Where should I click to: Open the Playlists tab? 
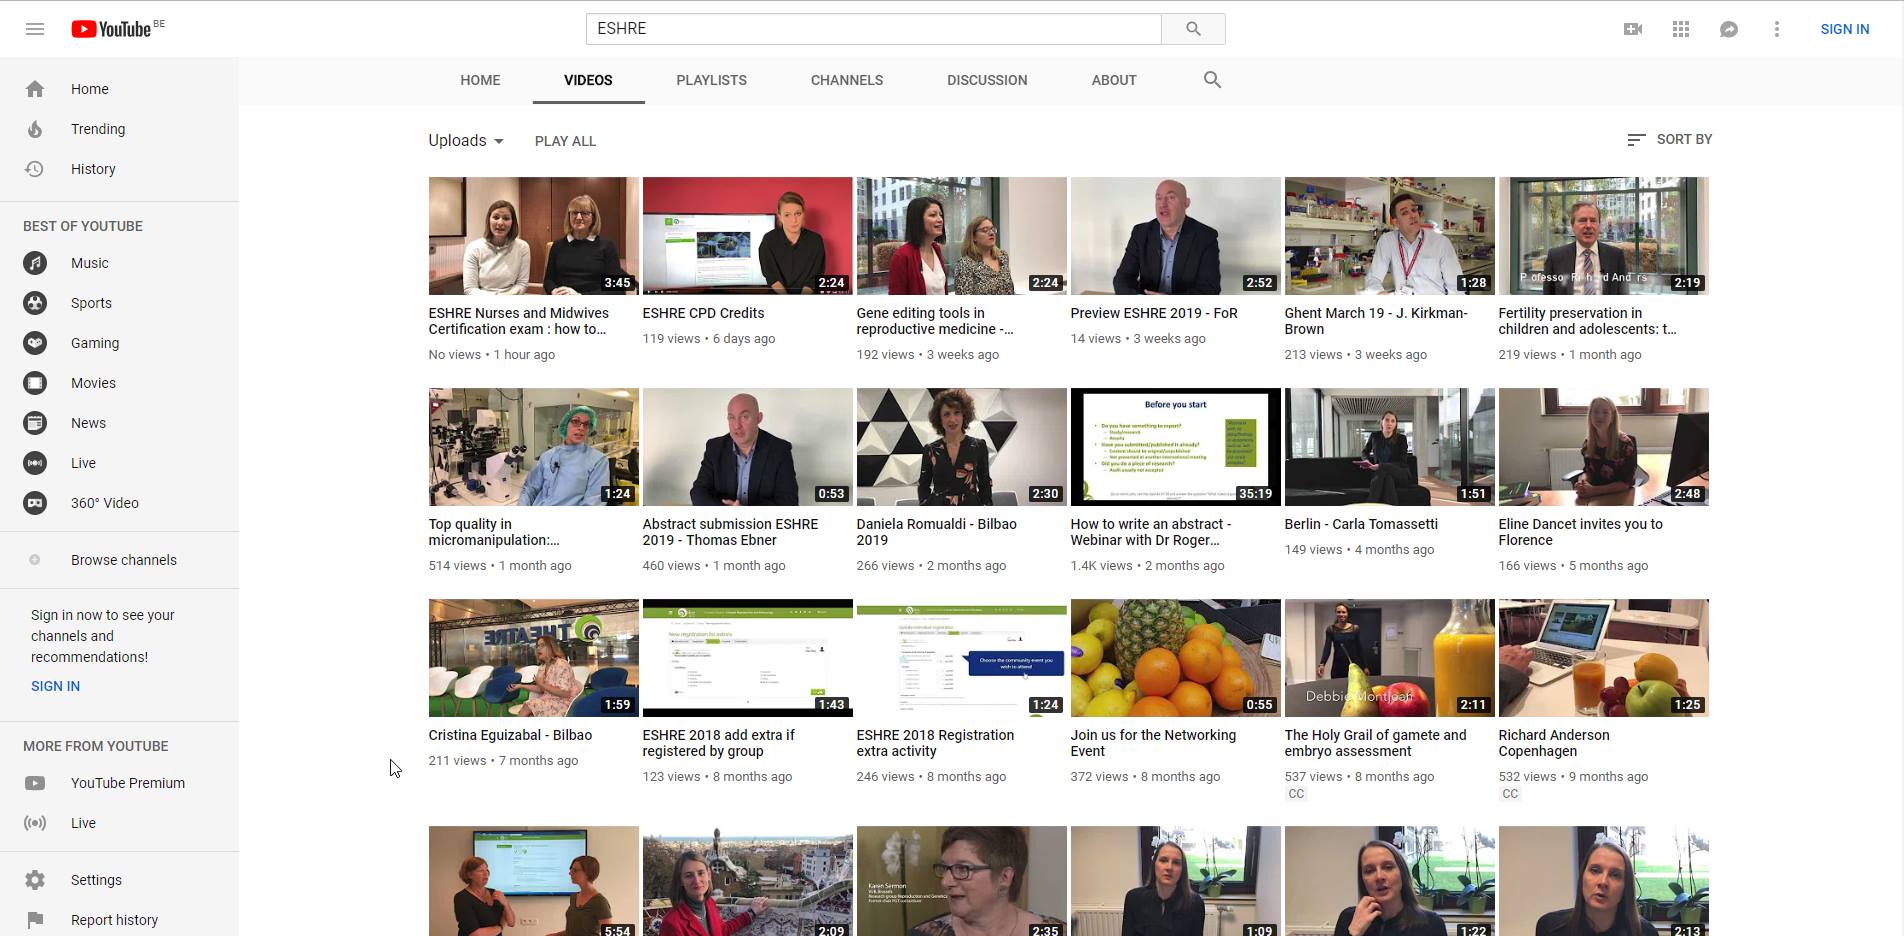click(x=711, y=80)
